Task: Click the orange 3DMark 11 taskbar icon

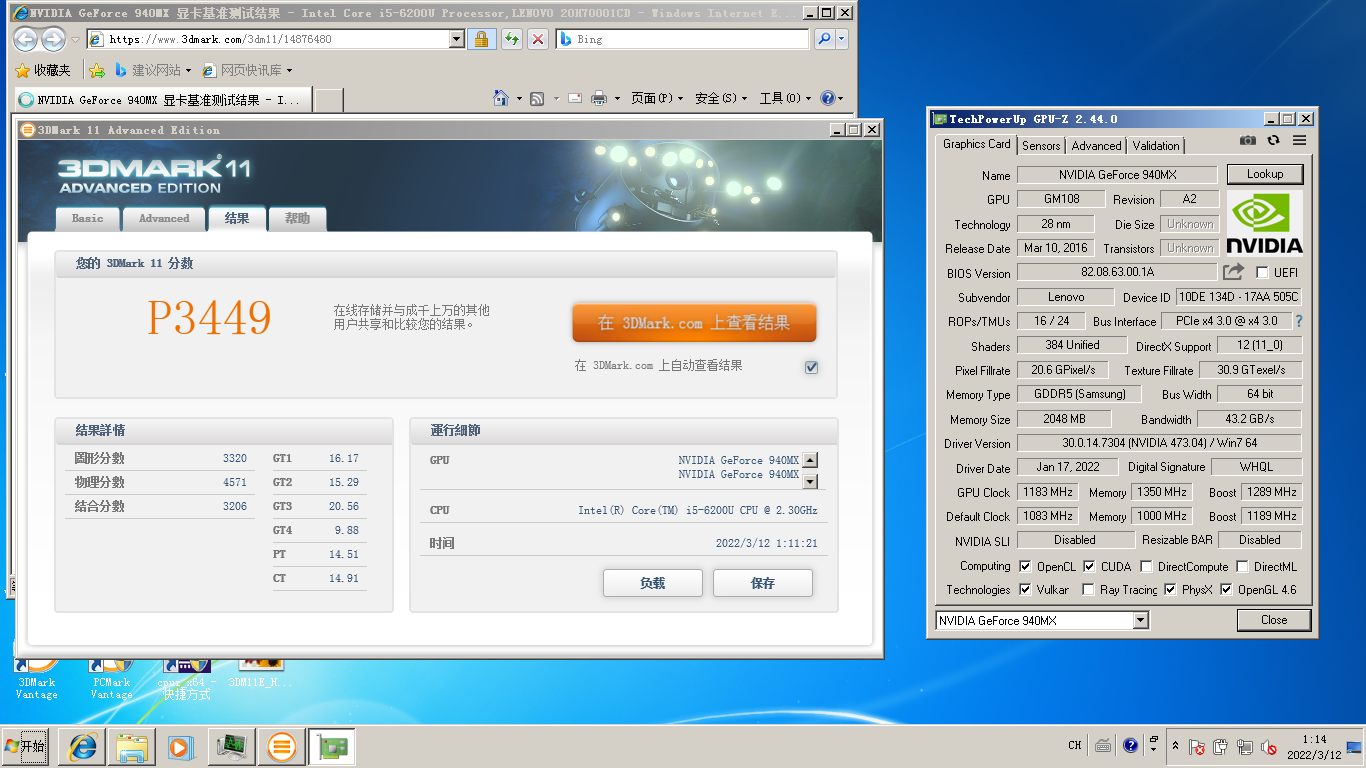Action: pos(282,747)
